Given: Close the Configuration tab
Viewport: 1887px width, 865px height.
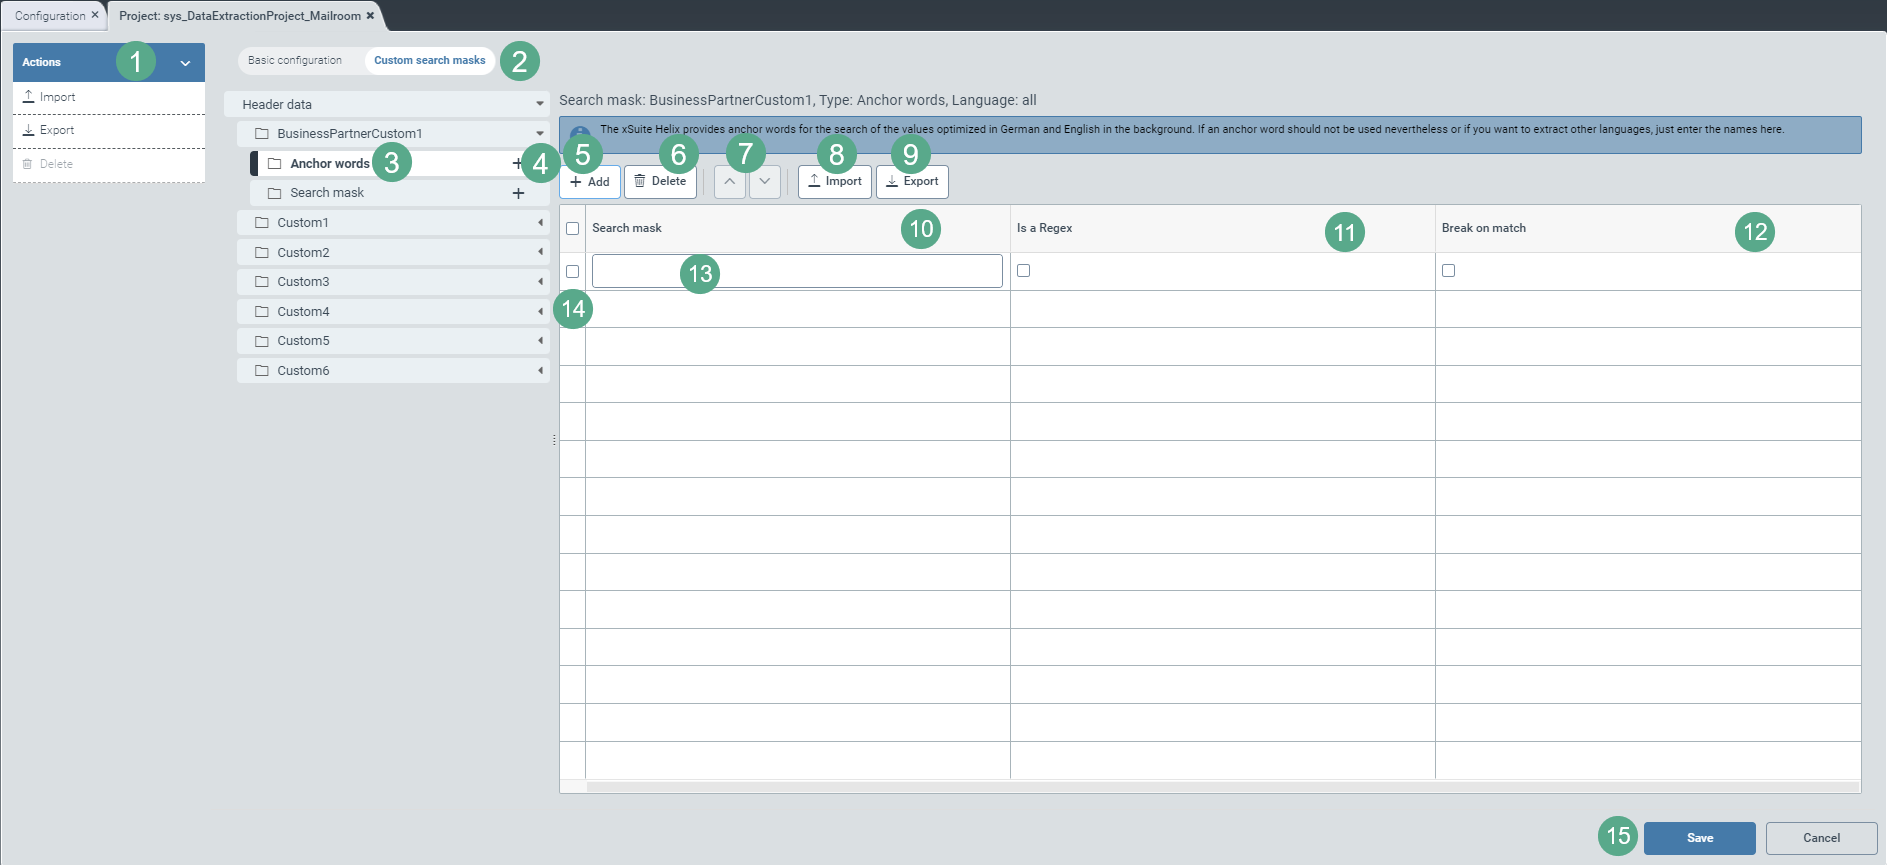Looking at the screenshot, I should (95, 15).
